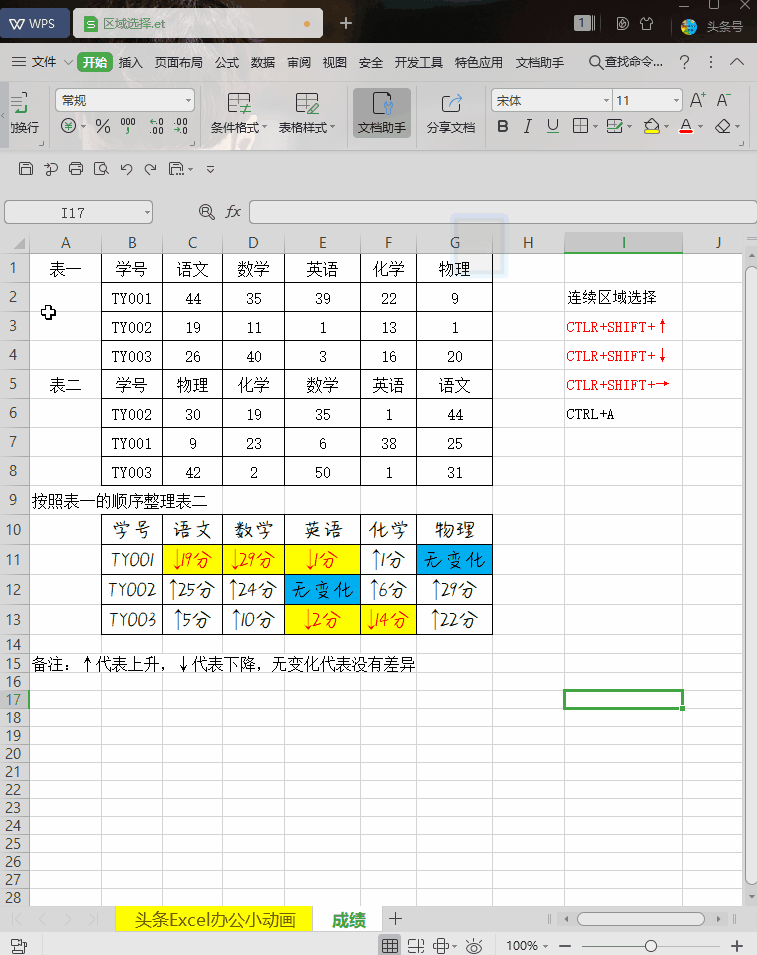Click the increase decimal places icon

point(157,126)
